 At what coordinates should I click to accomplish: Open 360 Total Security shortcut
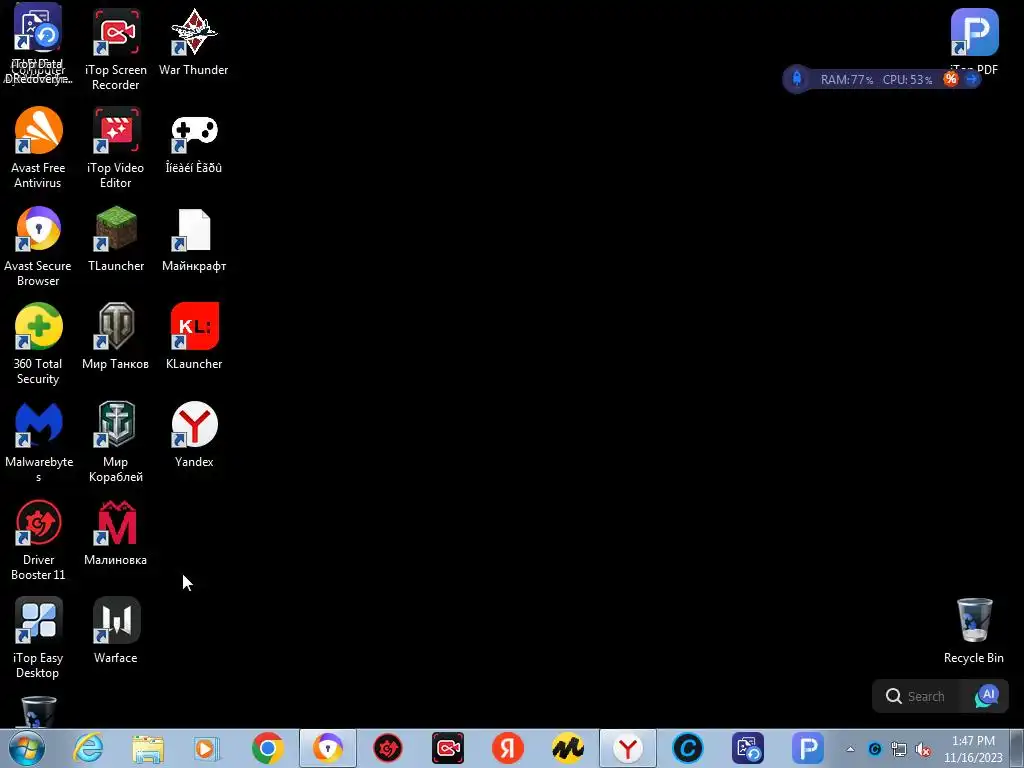38,344
